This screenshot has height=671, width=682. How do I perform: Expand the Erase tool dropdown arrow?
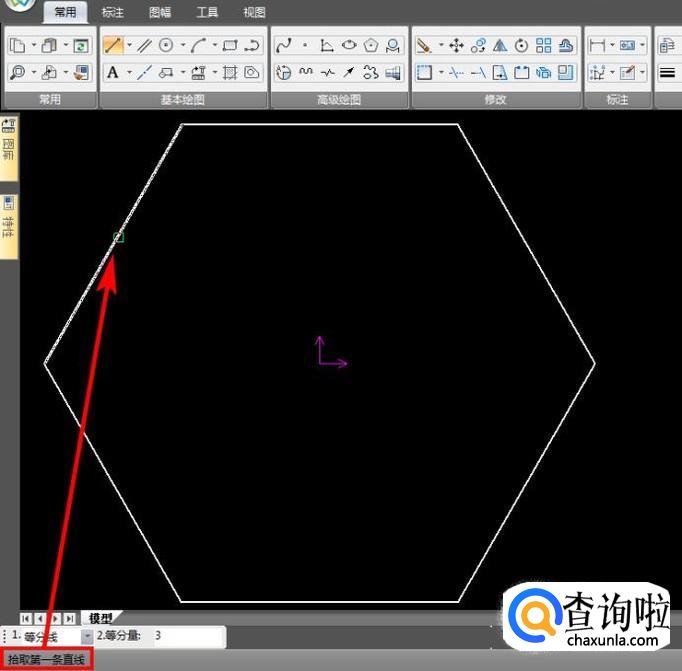pos(441,45)
